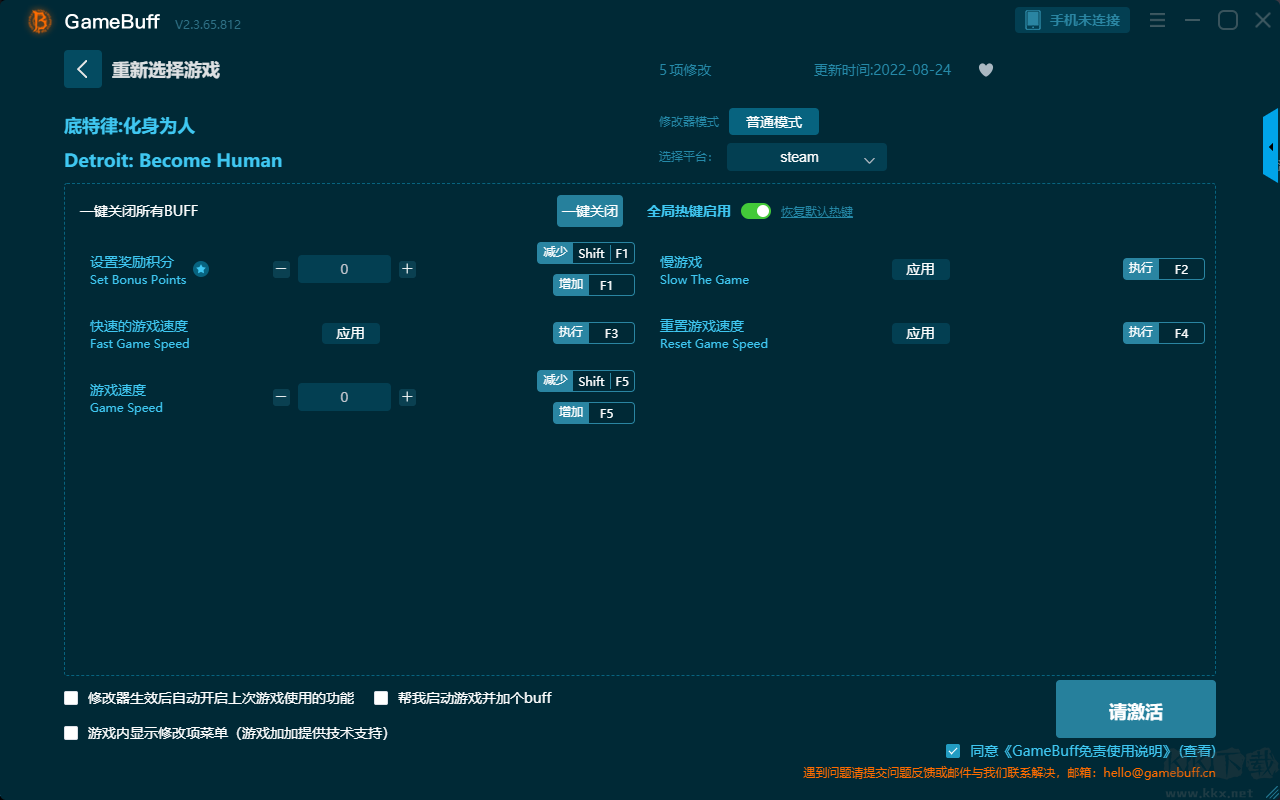Click the F3 execute hotkey for Fast Game Speed
Screen dimensions: 1280x800
click(594, 333)
